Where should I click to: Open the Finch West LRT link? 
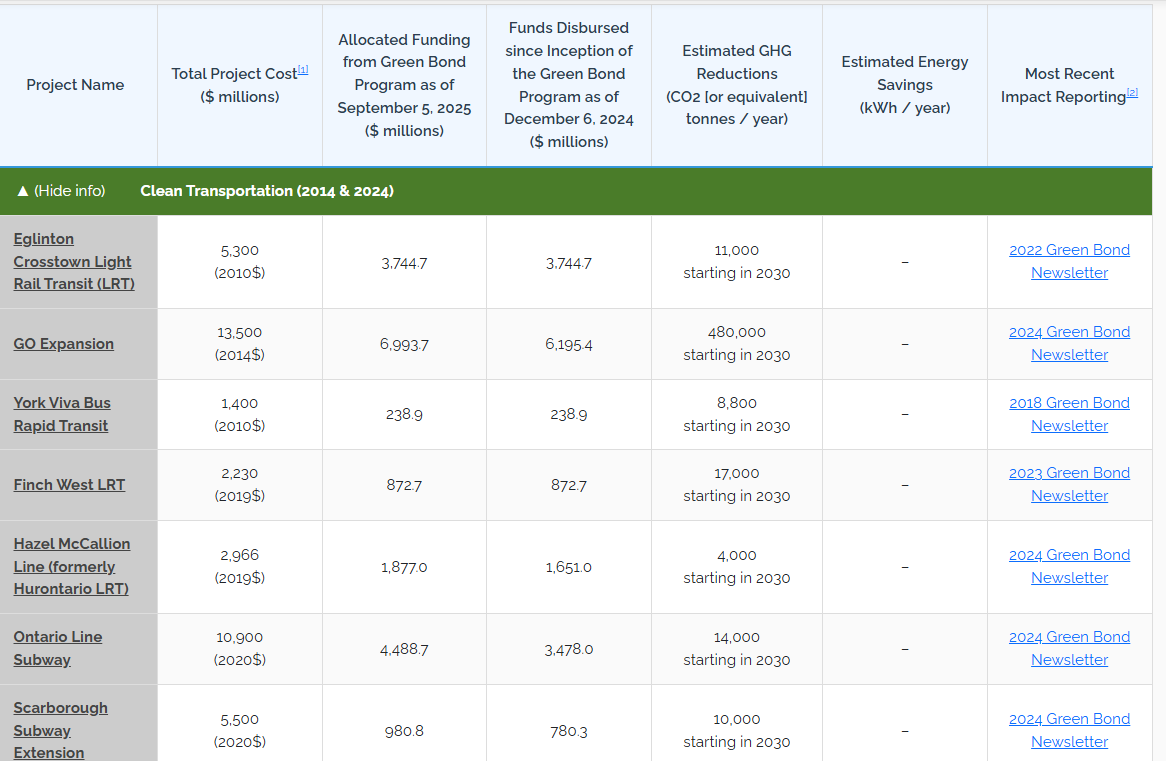(x=69, y=485)
